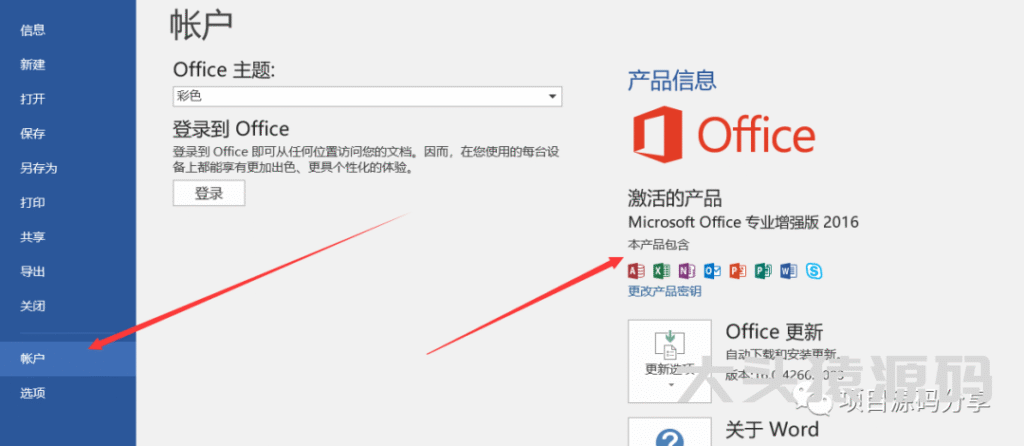Click the Word product icon
1024x446 pixels.
click(789, 270)
